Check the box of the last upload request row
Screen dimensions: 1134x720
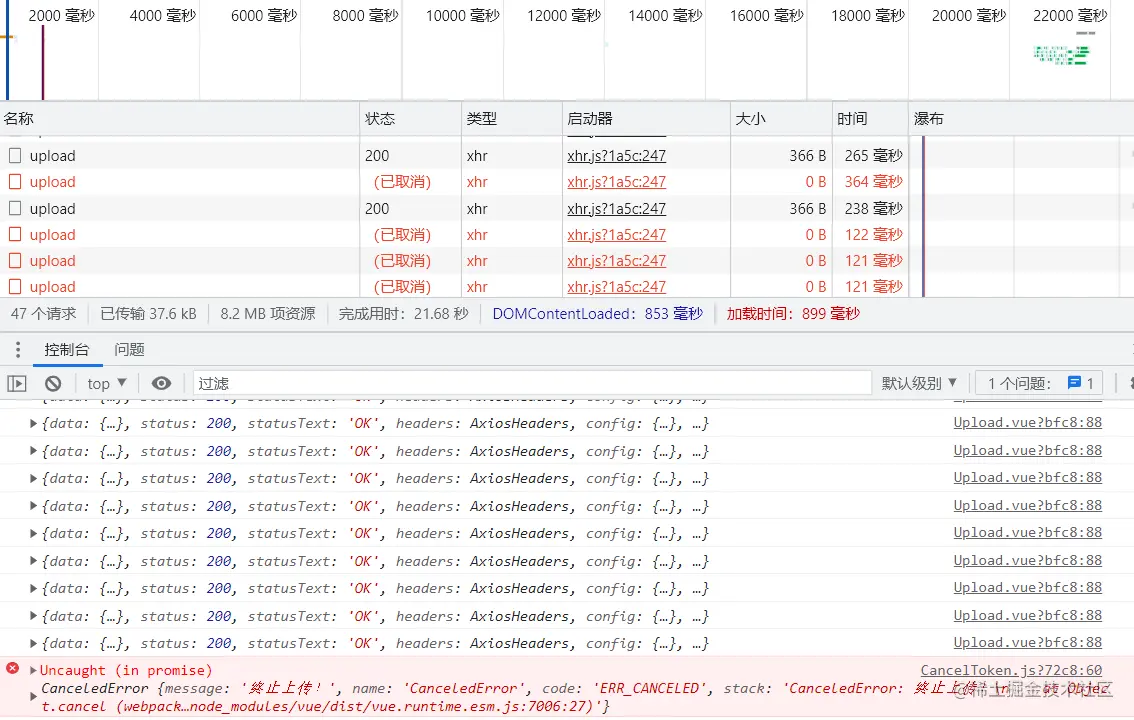tap(15, 286)
